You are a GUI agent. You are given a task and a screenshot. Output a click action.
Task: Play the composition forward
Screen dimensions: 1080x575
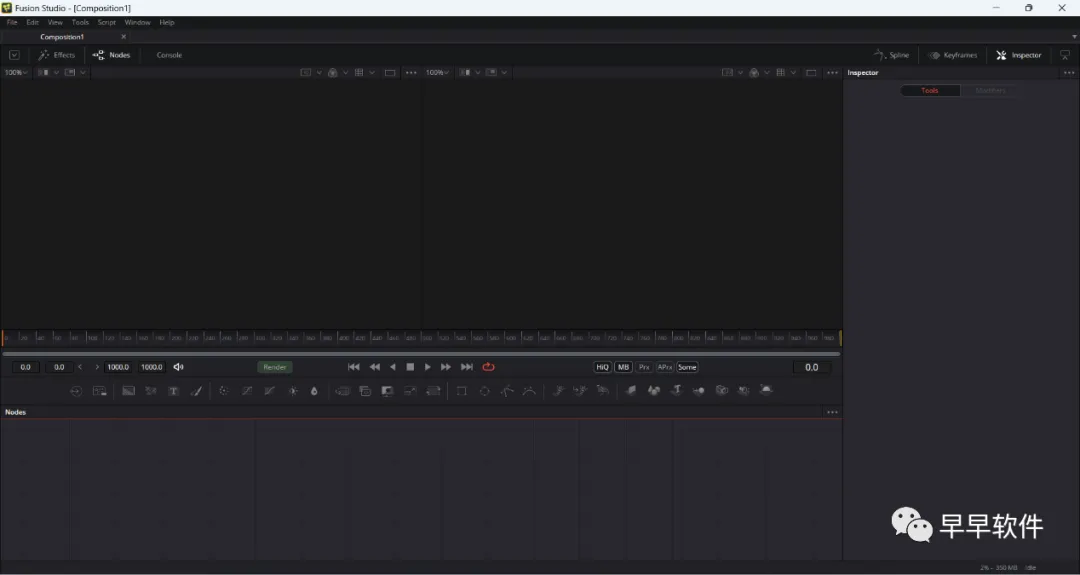point(428,367)
